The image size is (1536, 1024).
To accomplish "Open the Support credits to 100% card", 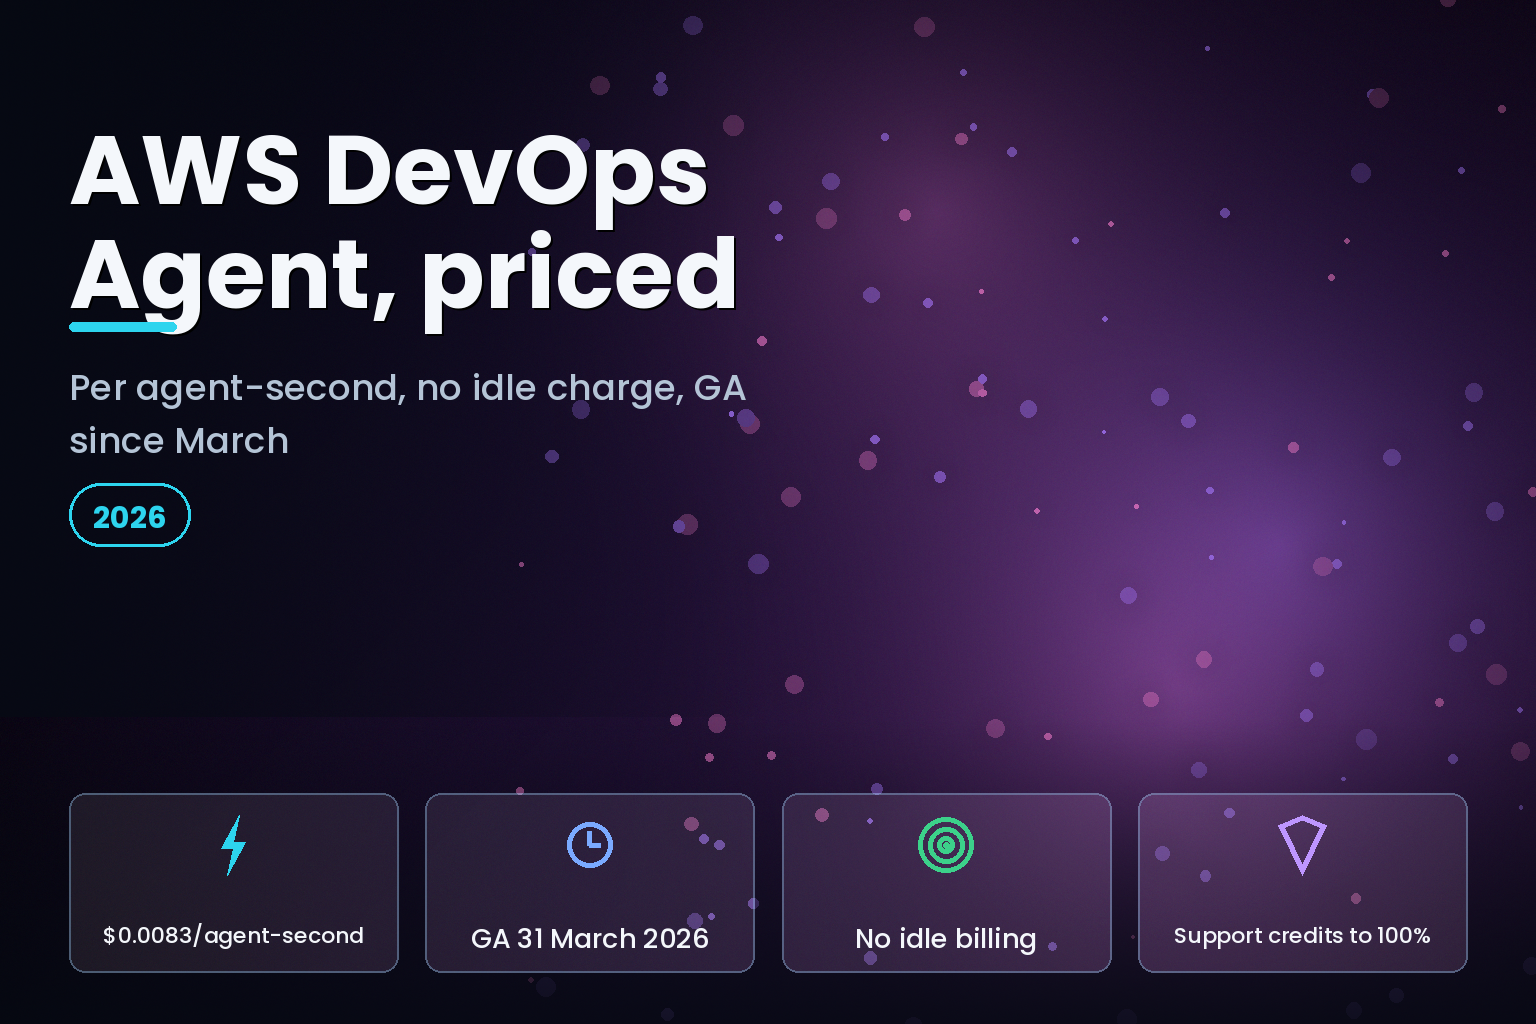I will tap(1303, 883).
